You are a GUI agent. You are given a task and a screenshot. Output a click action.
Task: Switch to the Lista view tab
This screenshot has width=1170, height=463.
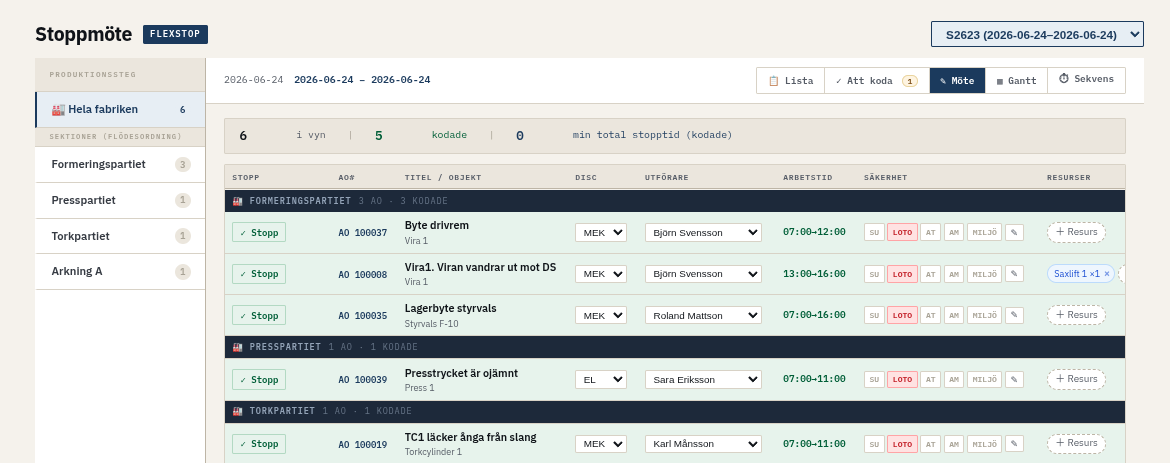[x=790, y=81]
